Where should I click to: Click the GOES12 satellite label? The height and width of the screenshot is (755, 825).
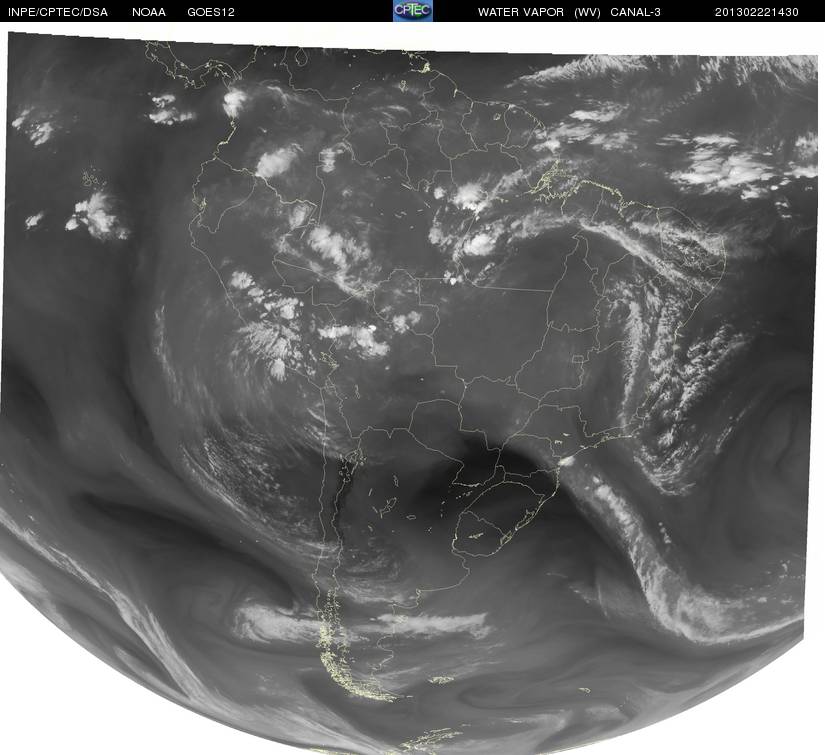point(211,12)
